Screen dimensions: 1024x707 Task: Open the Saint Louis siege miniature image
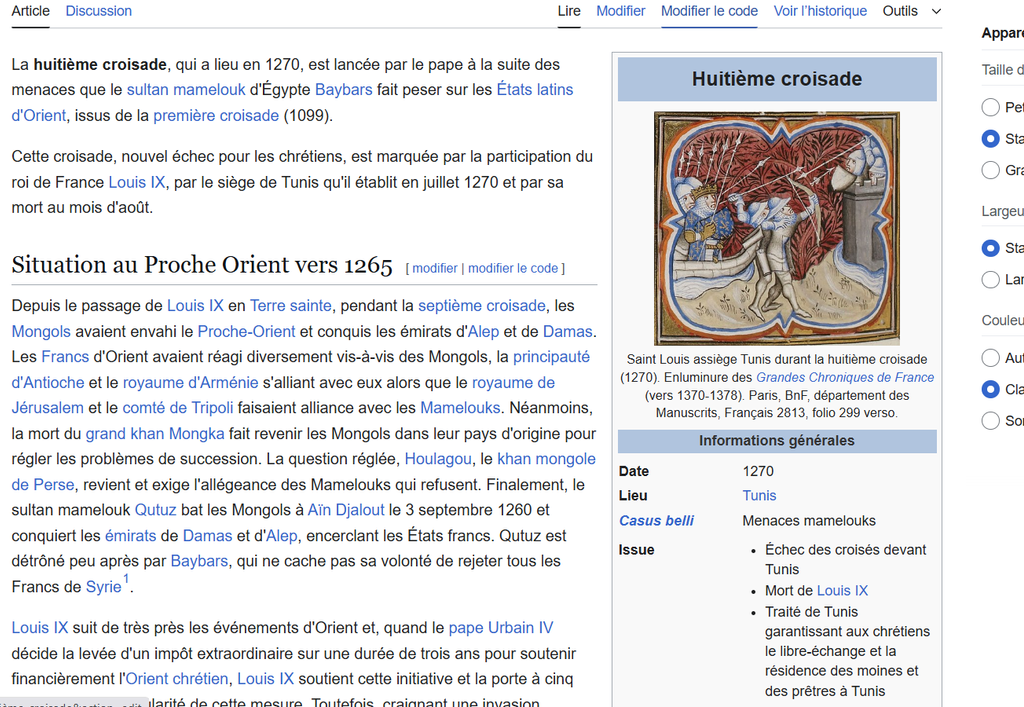click(777, 228)
